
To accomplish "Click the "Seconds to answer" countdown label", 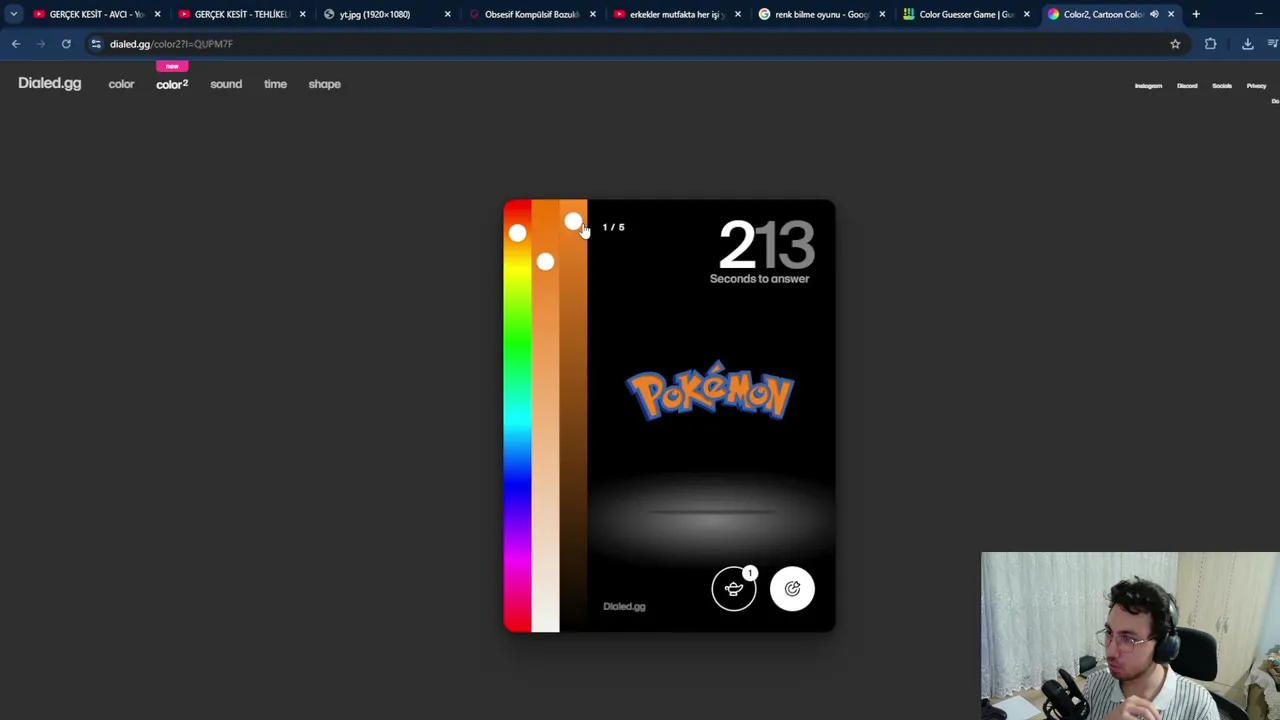I will coord(759,279).
